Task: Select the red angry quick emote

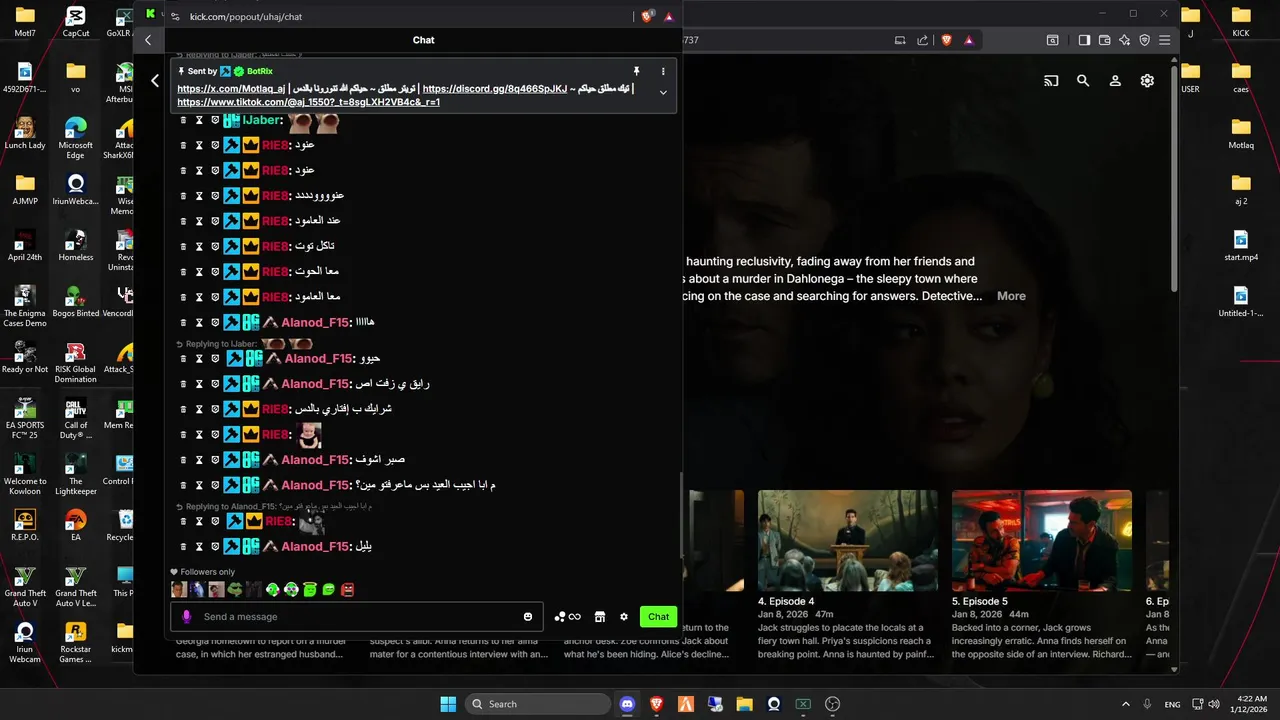Action: (x=347, y=590)
